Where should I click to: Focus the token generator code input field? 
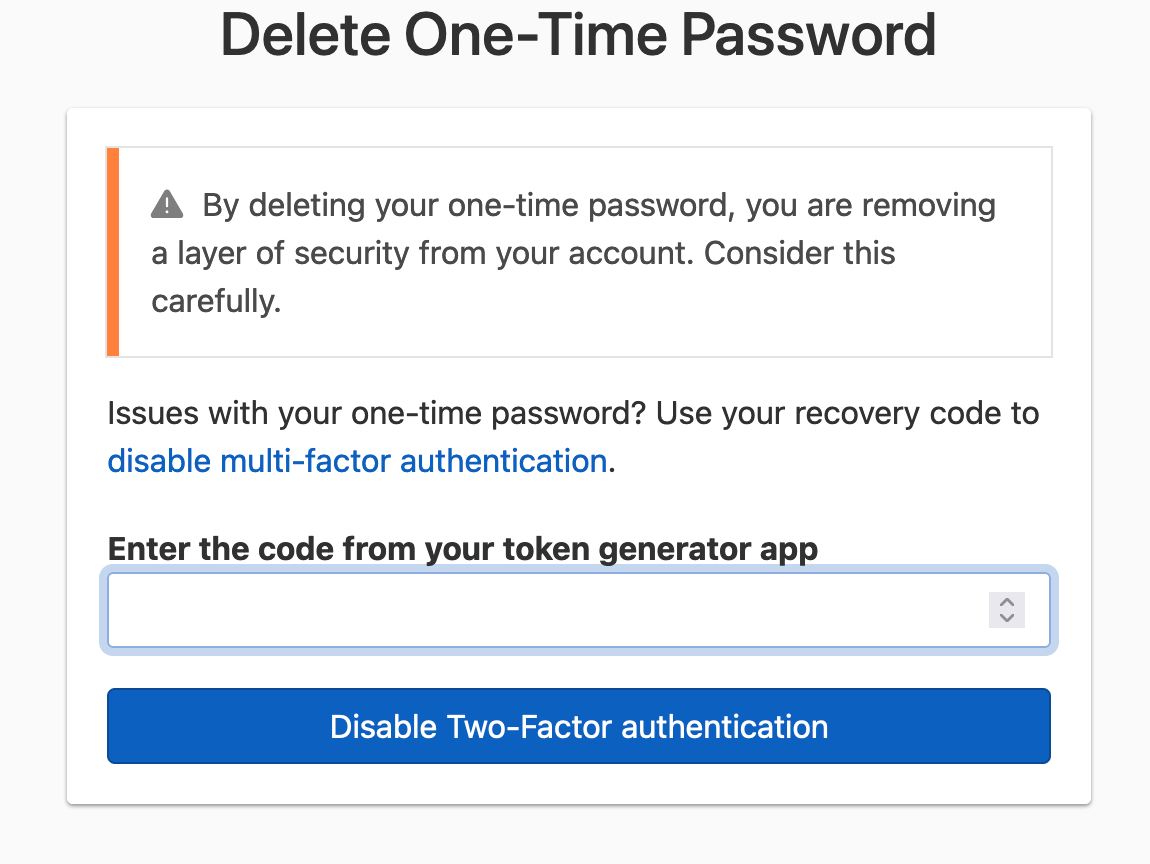coord(500,610)
